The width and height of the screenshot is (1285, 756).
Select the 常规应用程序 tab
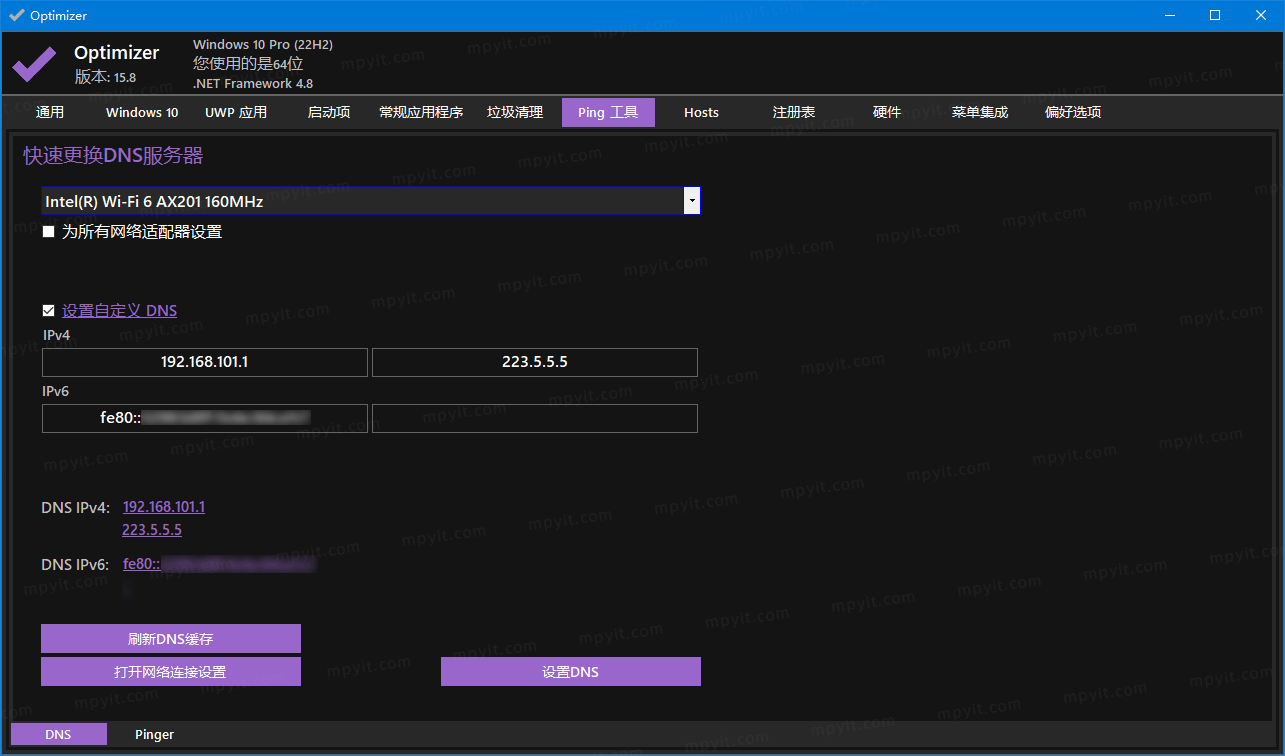click(421, 112)
